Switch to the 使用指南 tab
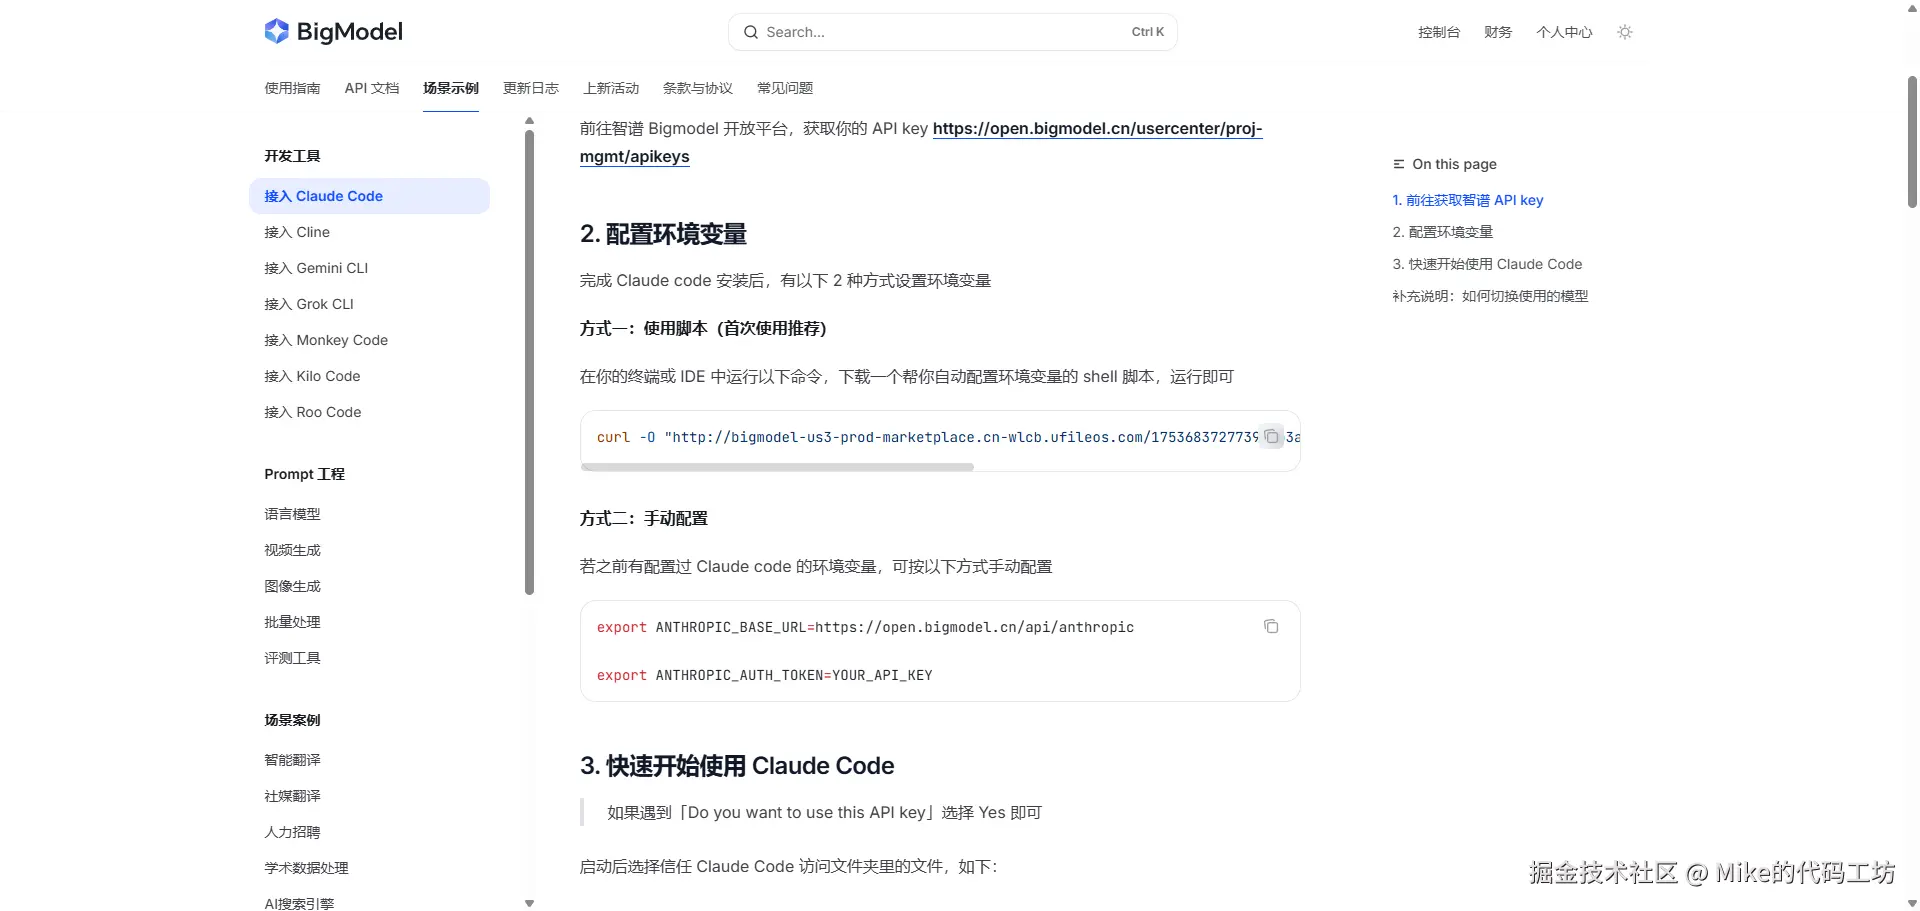The width and height of the screenshot is (1920, 911). (x=292, y=88)
